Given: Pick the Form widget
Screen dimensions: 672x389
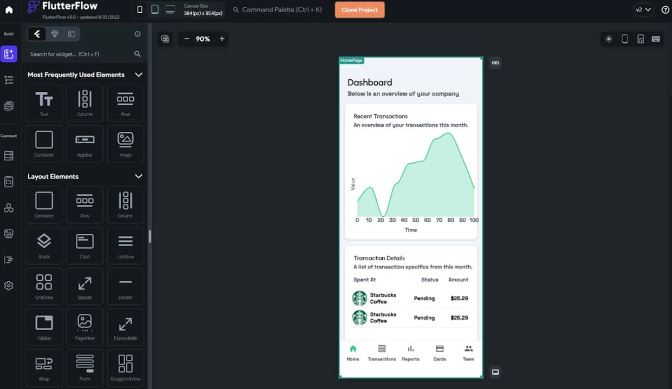Looking at the screenshot, I should (85, 367).
